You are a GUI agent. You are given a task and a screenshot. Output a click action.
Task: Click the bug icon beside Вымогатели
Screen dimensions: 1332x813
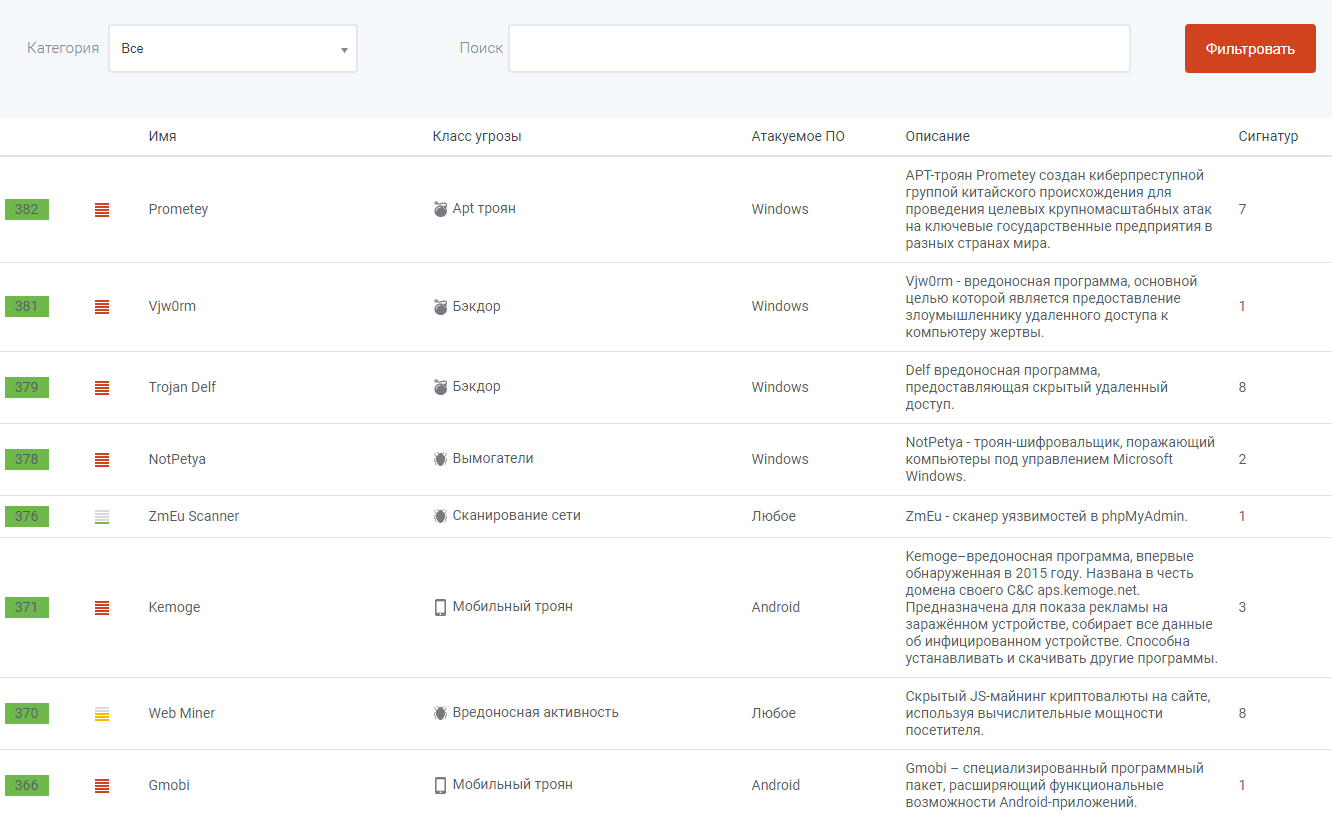pyautogui.click(x=440, y=459)
